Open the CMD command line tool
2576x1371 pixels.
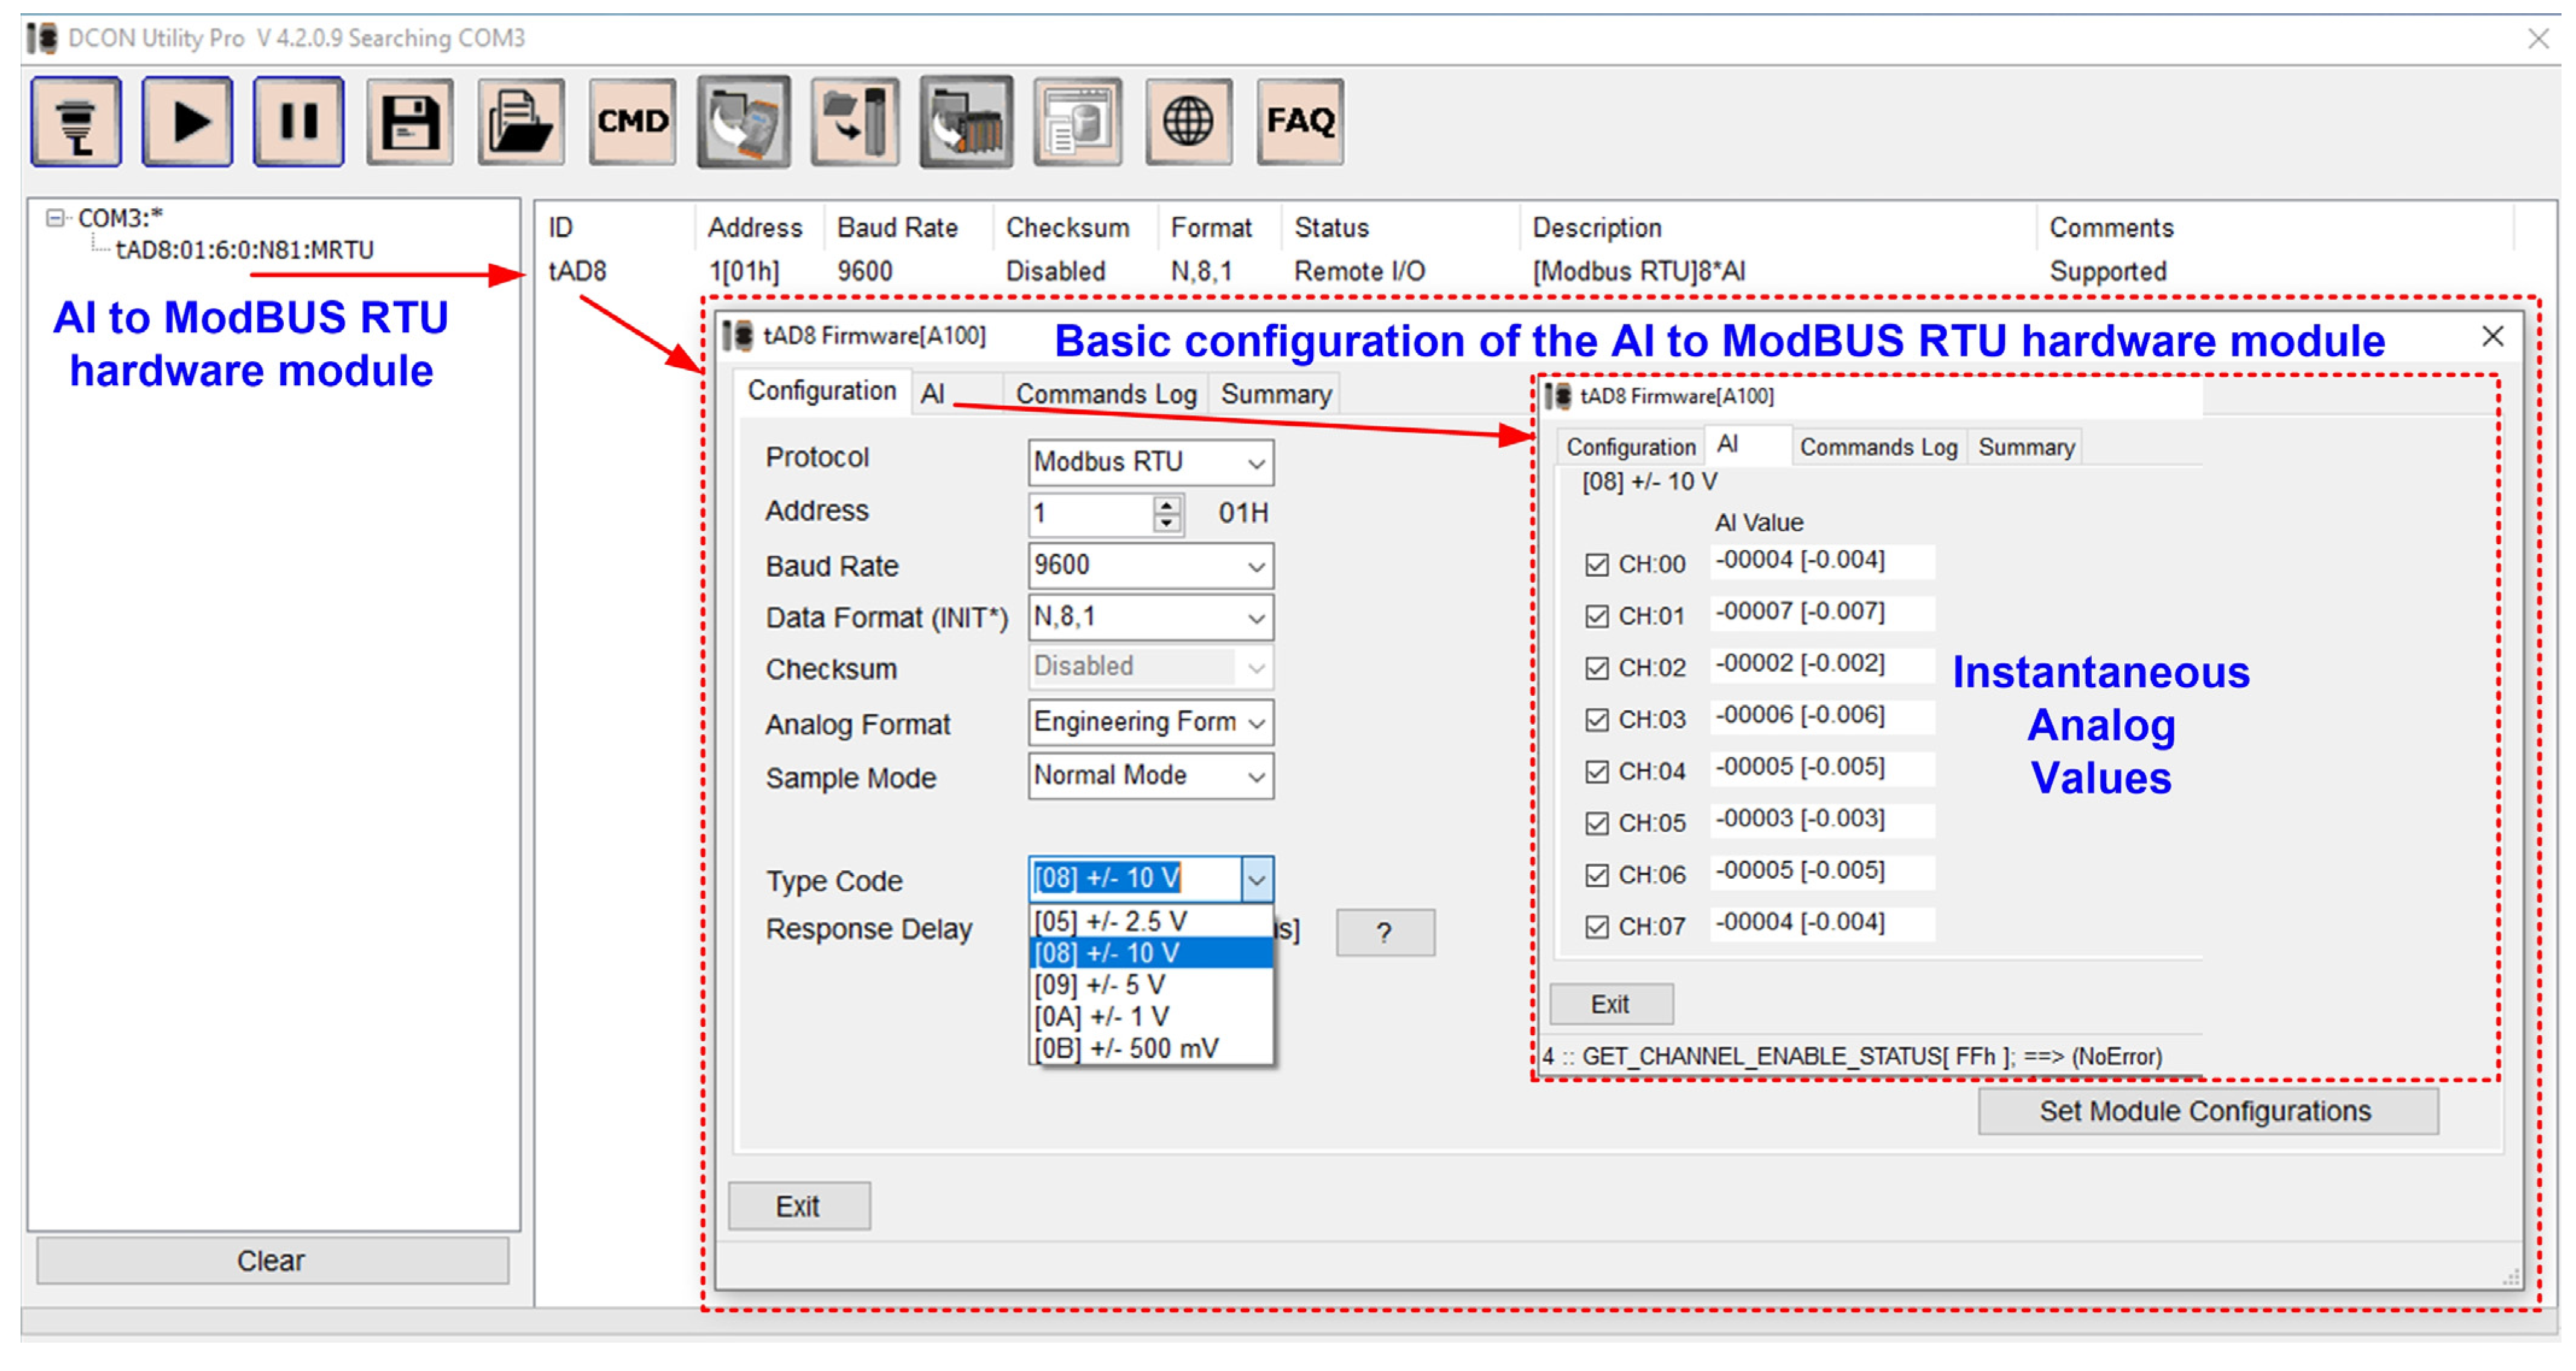click(x=632, y=122)
